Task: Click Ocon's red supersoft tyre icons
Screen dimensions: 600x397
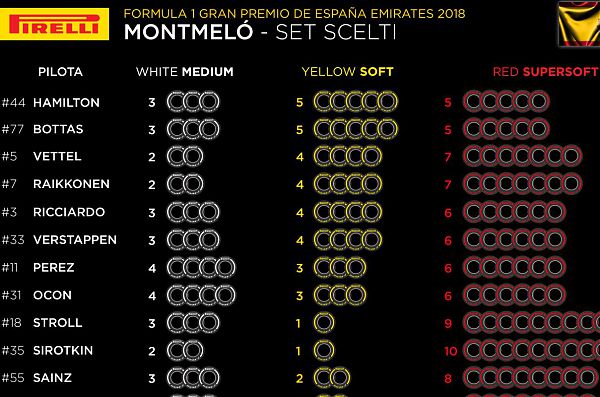Action: click(x=514, y=295)
